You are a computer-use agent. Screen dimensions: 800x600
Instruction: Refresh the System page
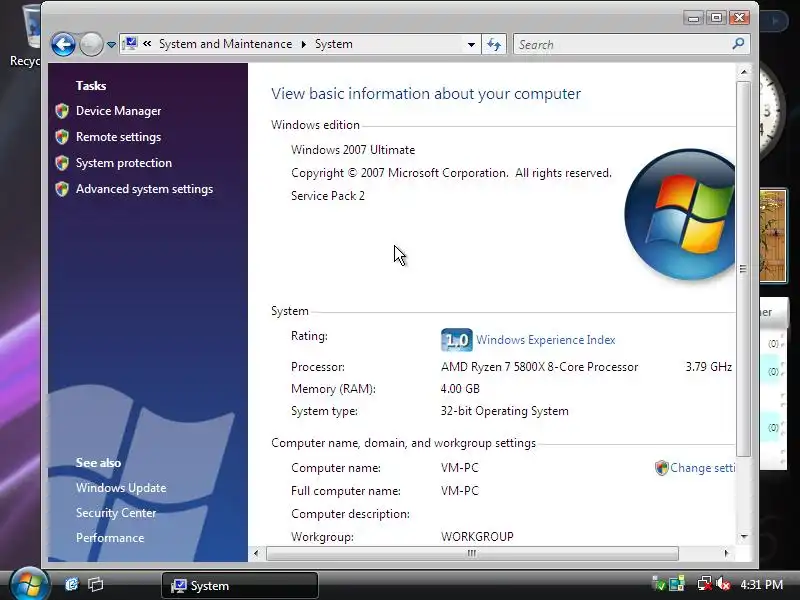pos(494,44)
